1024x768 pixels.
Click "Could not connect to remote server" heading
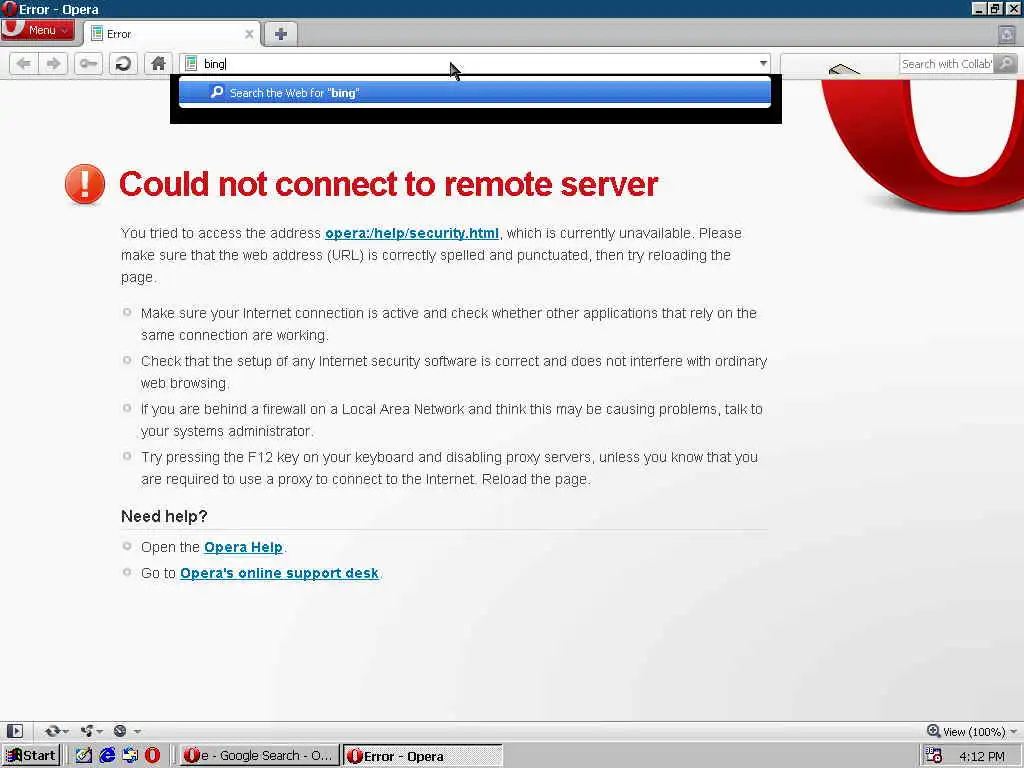coord(389,184)
